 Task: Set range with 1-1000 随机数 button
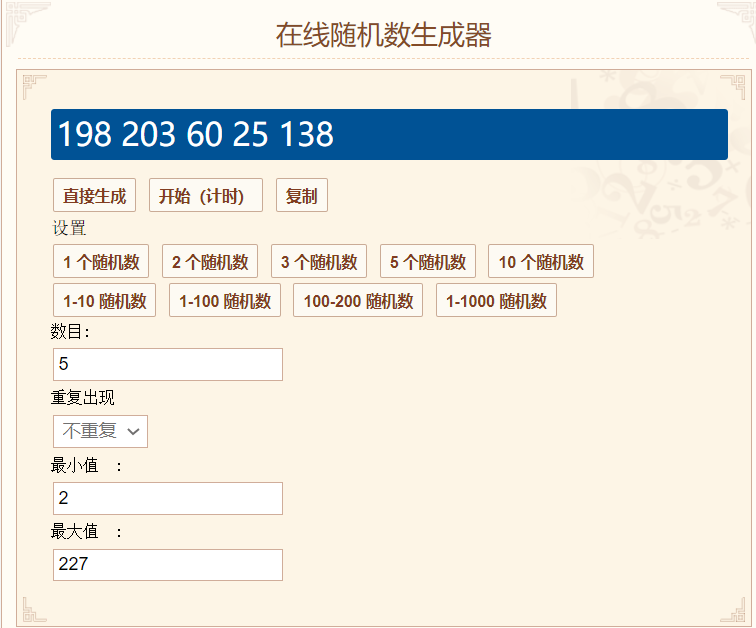click(496, 300)
